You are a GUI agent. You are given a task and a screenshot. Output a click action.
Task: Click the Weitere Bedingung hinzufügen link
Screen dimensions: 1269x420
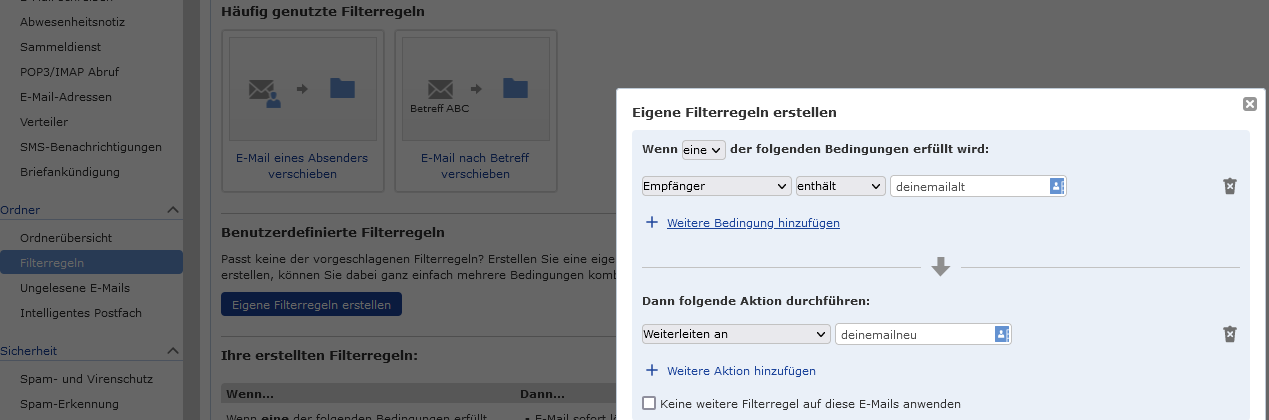coord(753,223)
